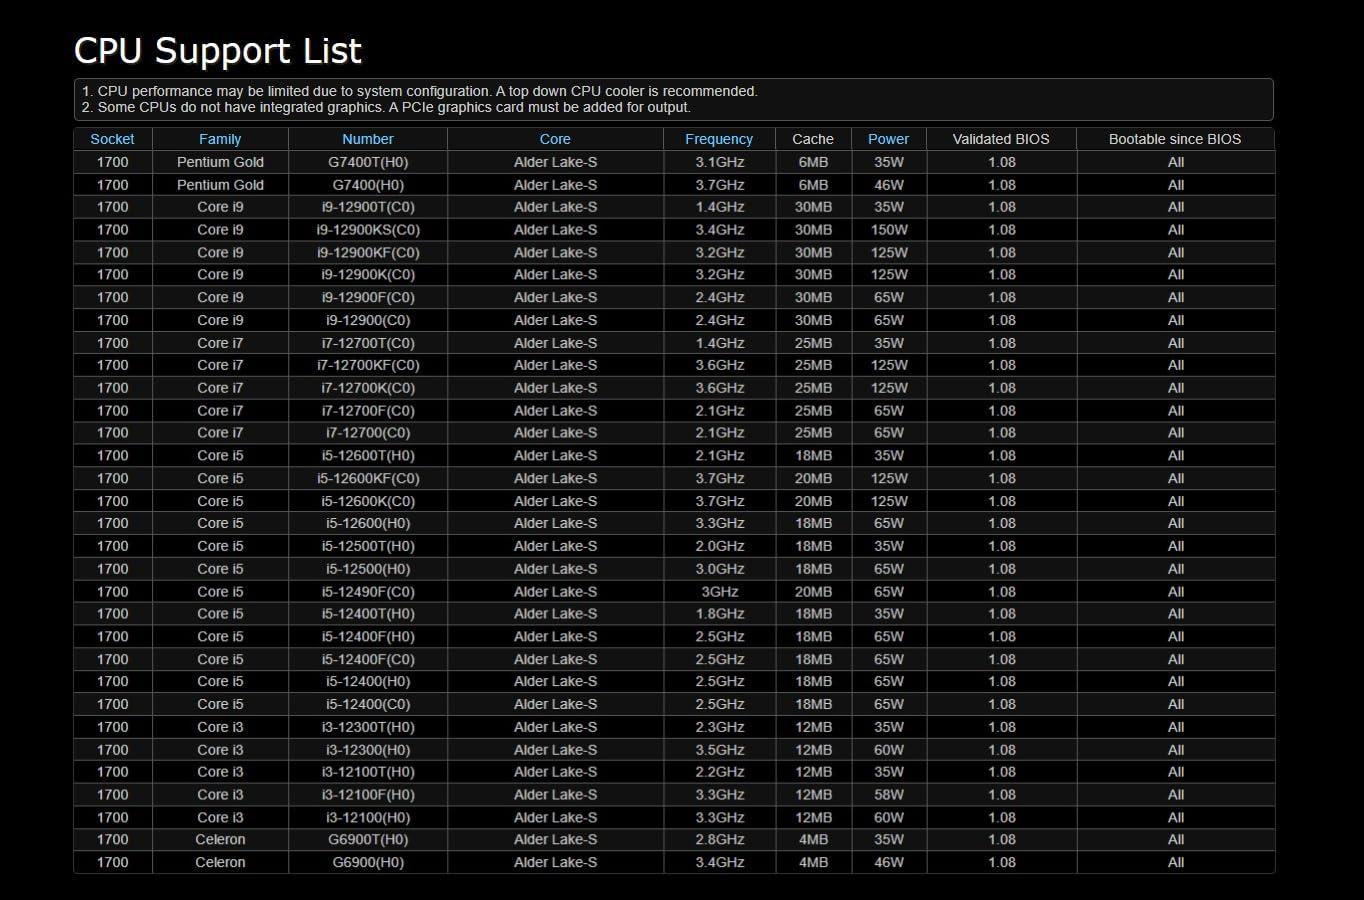Click the i5-12600K(C0) model cell
This screenshot has height=900, width=1364.
point(368,501)
